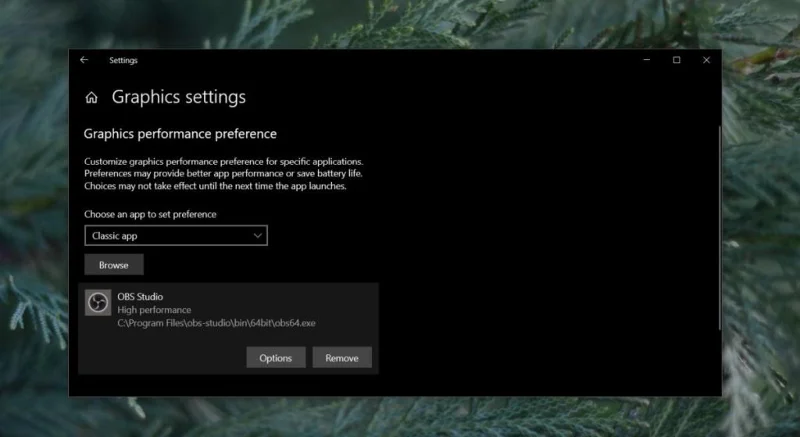Image resolution: width=800 pixels, height=437 pixels.
Task: Click the Choose an app to set preference label
Action: (150, 214)
